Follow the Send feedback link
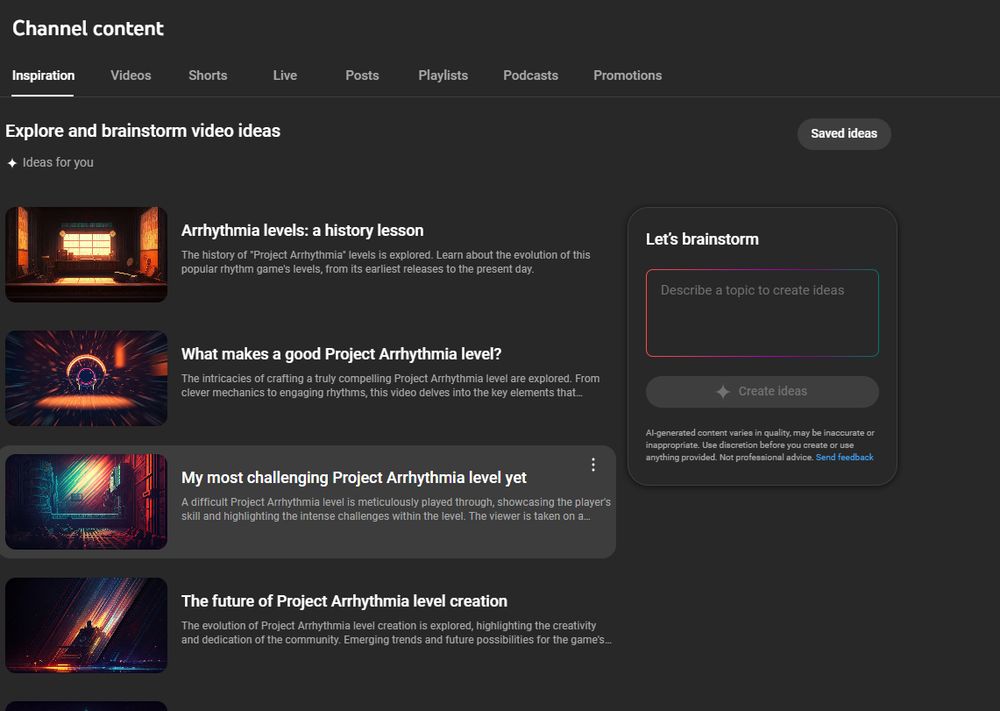 click(x=844, y=457)
